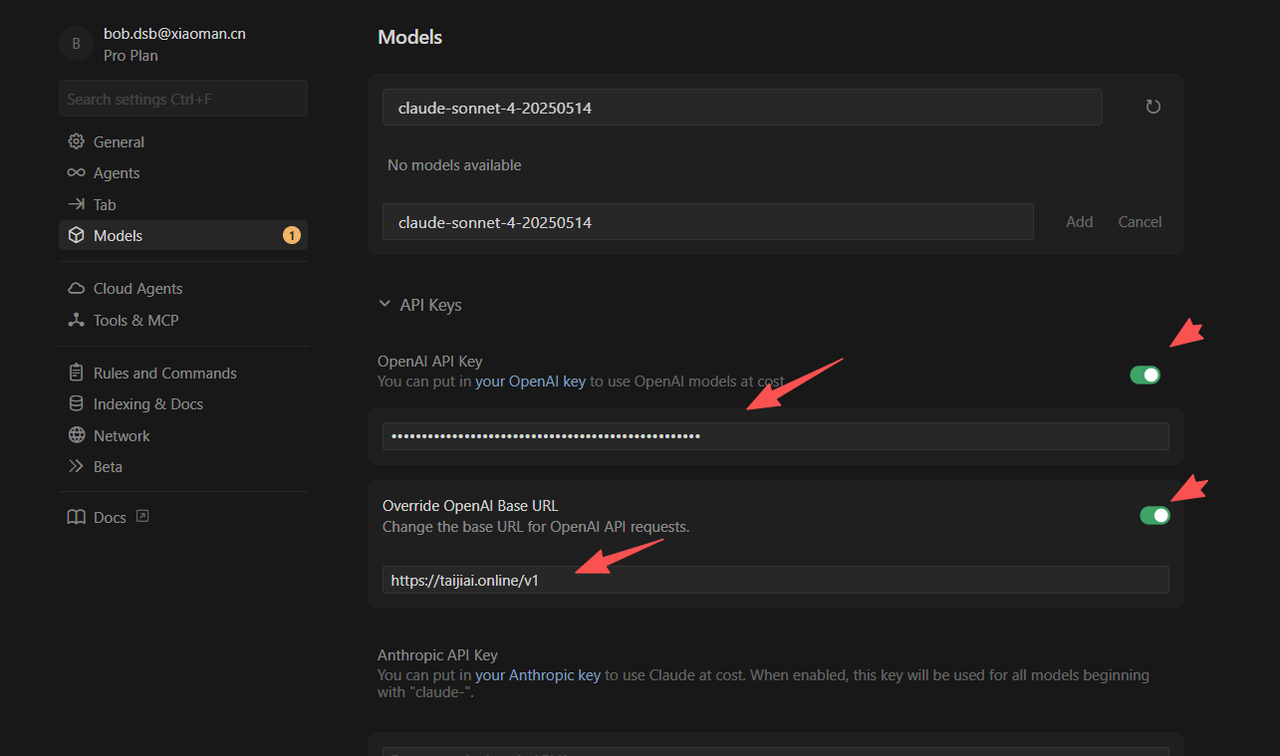Open Tools & MCP settings
1280x756 pixels.
tap(183, 320)
